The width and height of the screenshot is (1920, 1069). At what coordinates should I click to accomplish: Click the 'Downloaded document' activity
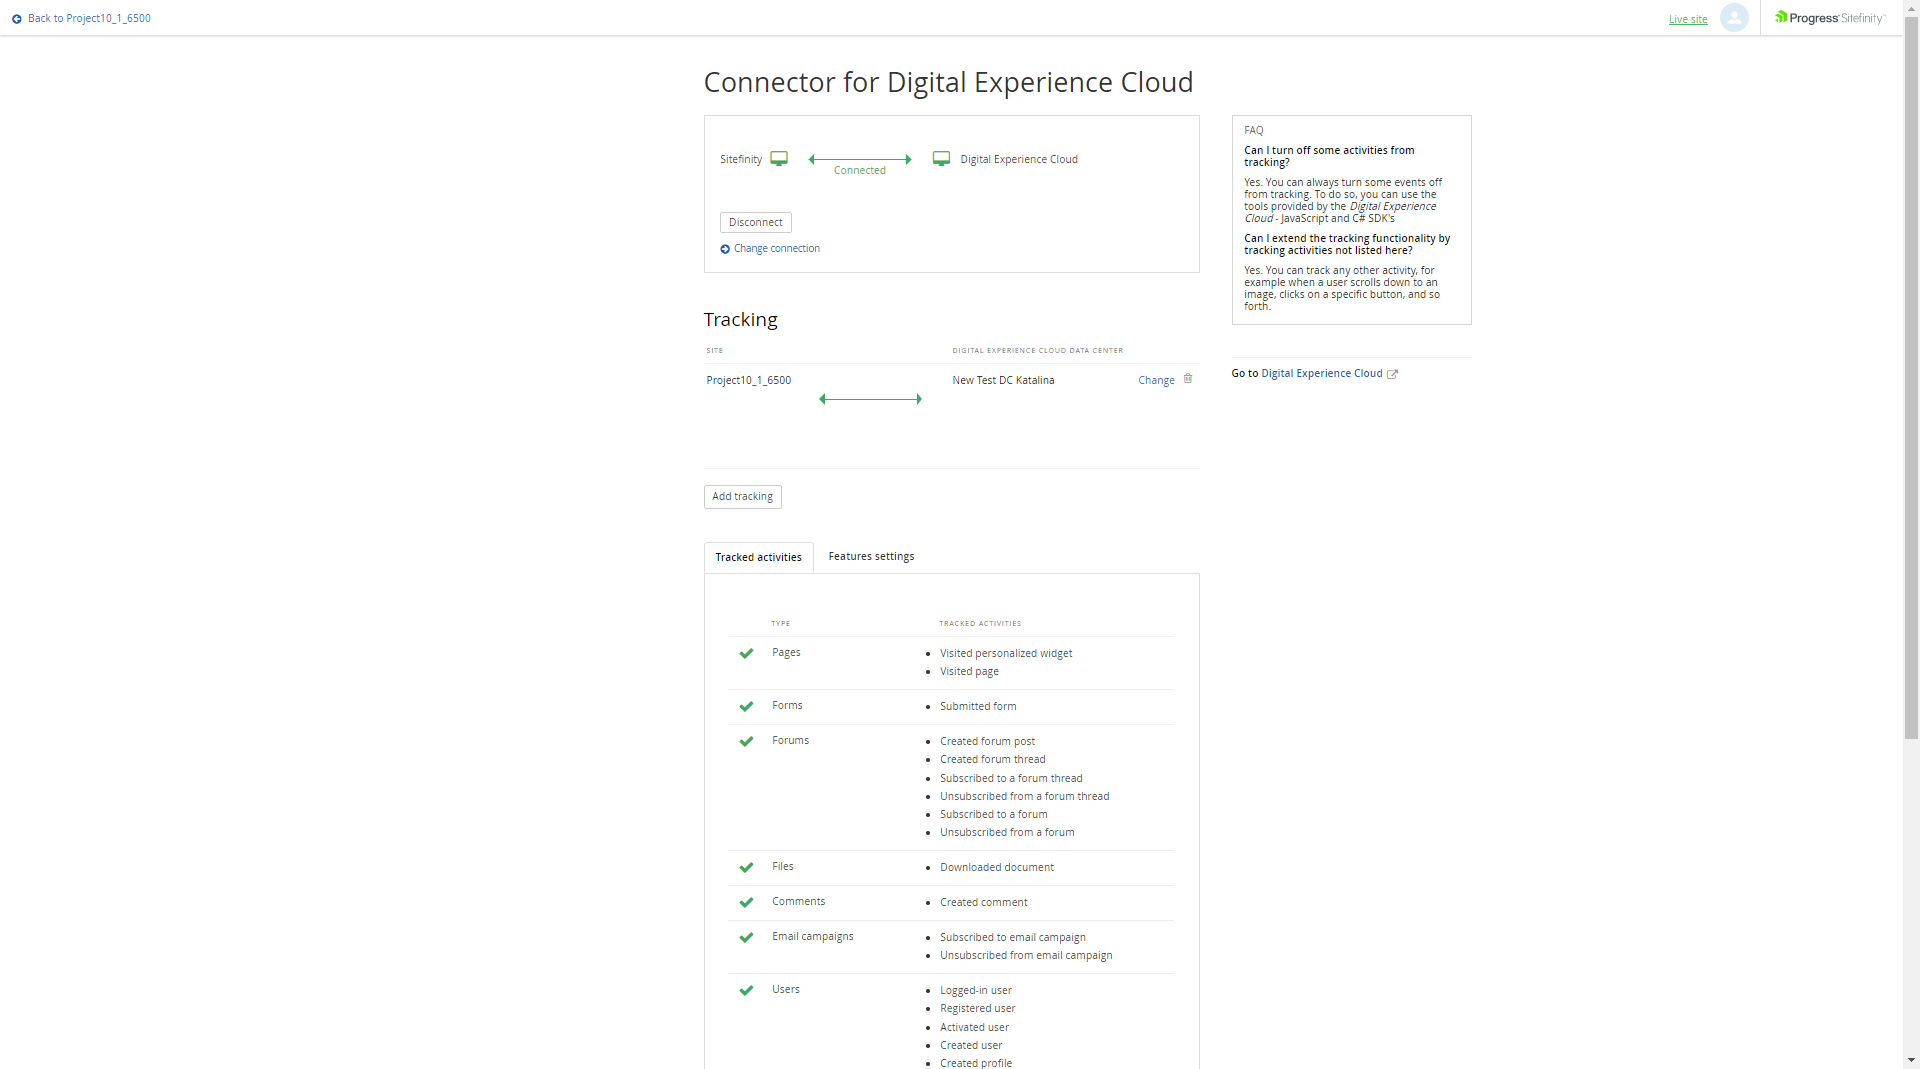coord(997,867)
